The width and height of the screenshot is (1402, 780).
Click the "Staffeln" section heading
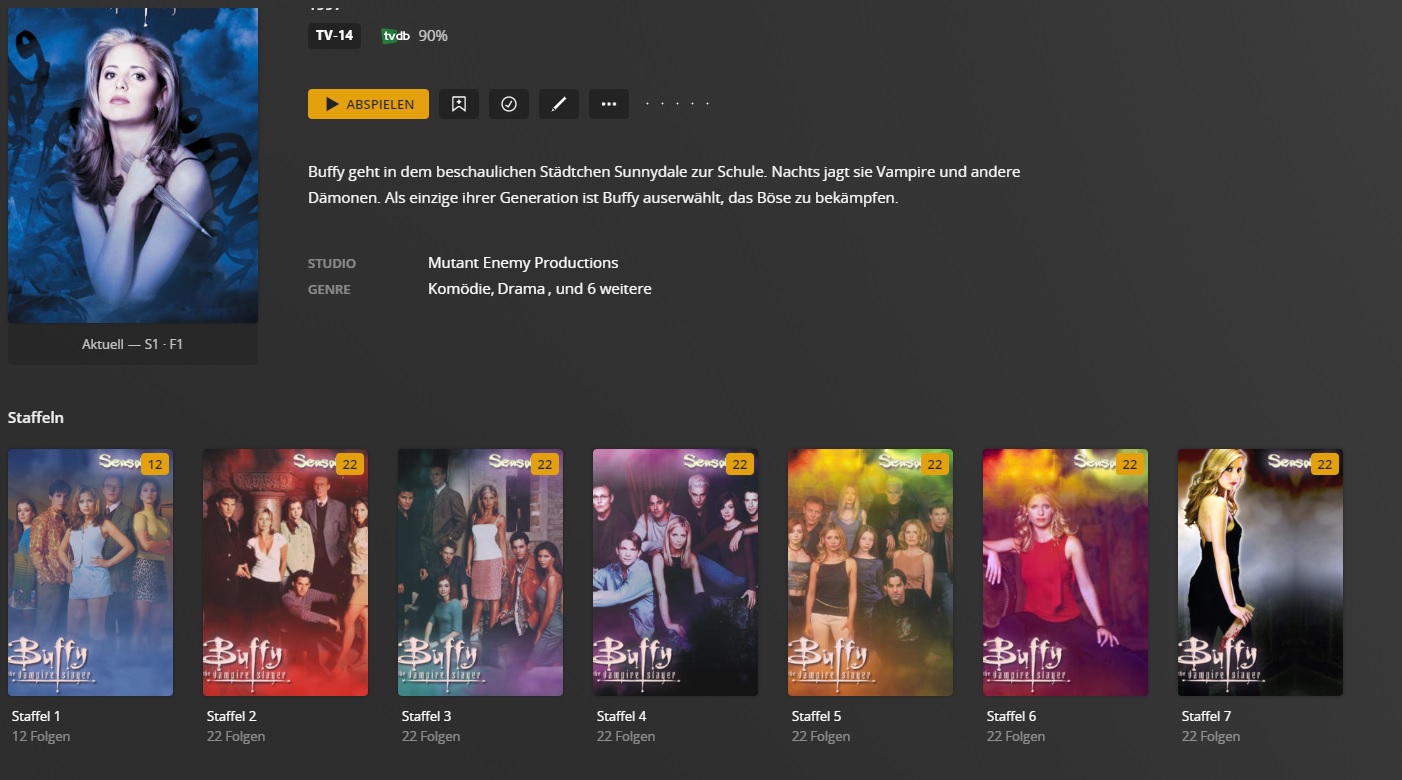point(36,418)
